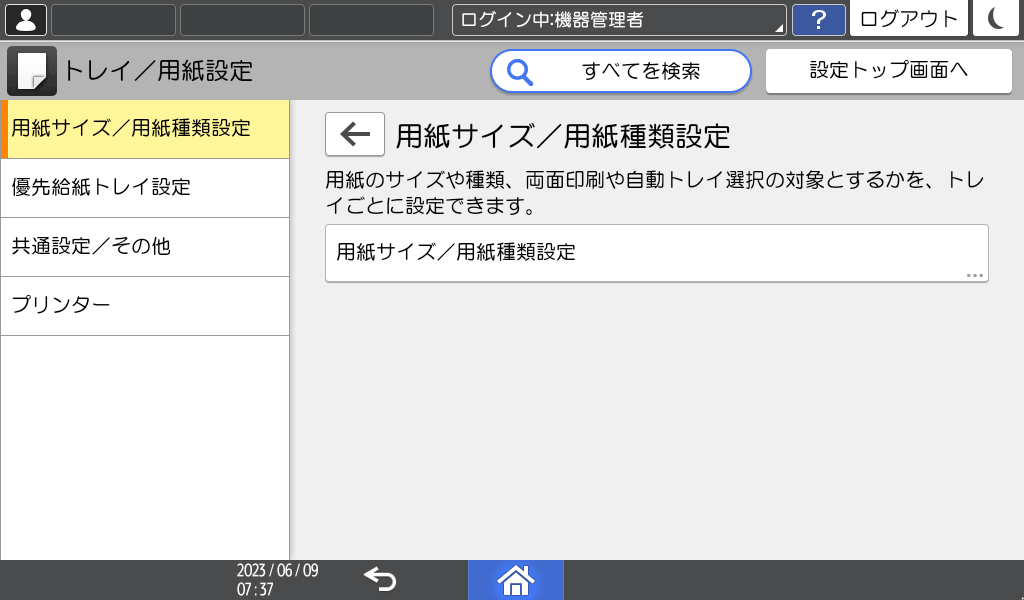This screenshot has width=1024, height=600.
Task: Open the ログイン中:機器管理者 status dropdown
Action: pos(615,17)
